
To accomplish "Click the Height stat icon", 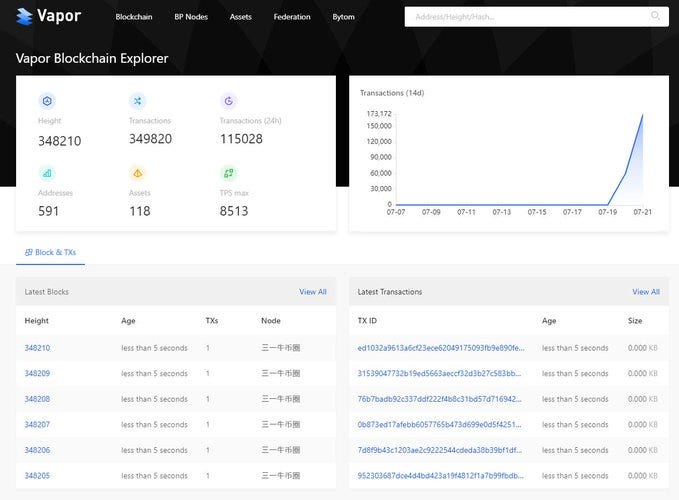I will pos(47,101).
